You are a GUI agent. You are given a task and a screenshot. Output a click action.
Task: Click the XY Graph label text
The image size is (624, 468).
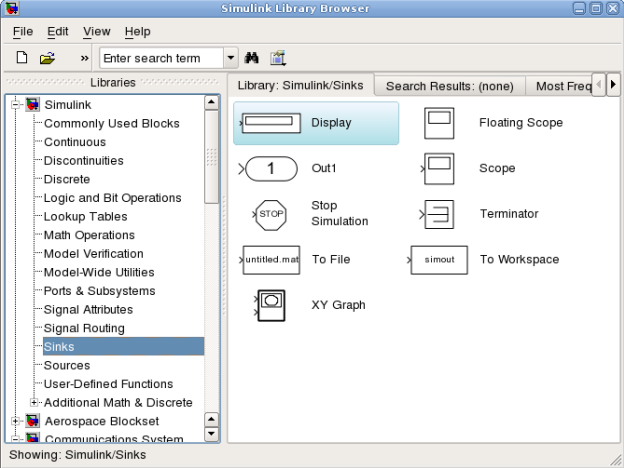[x=338, y=305]
